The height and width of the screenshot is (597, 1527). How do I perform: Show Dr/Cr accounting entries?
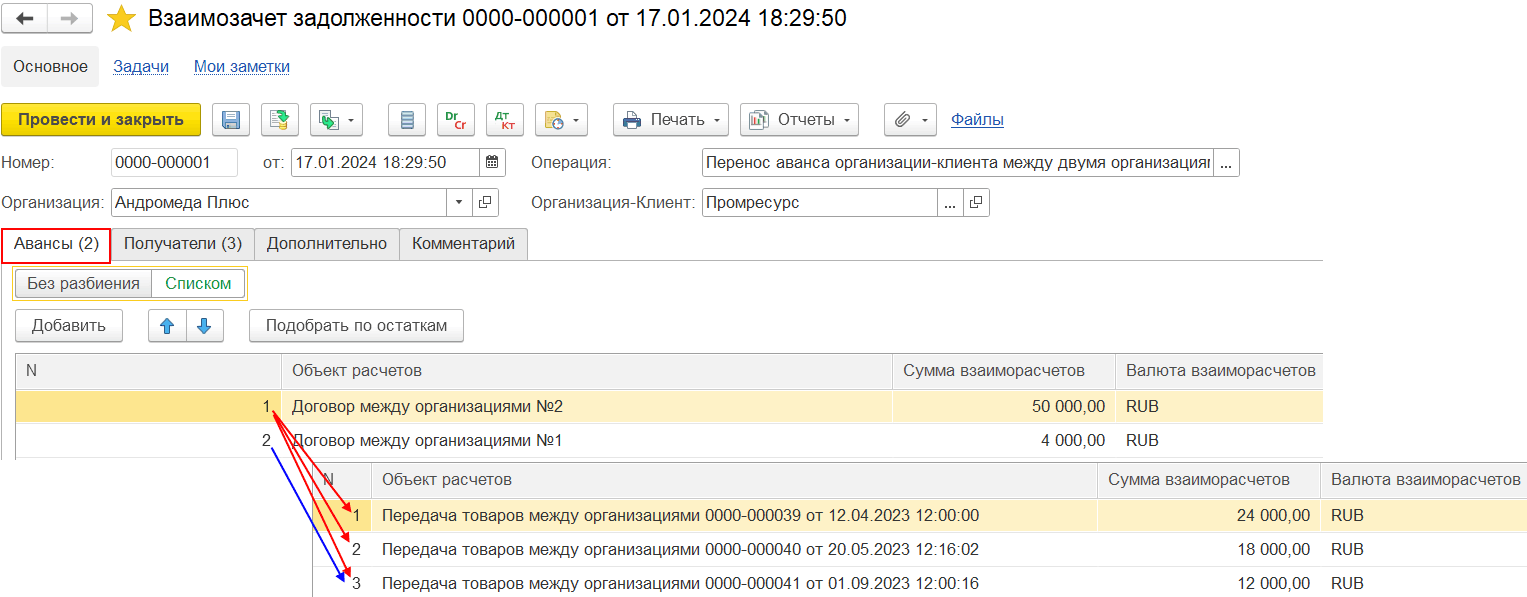(455, 120)
